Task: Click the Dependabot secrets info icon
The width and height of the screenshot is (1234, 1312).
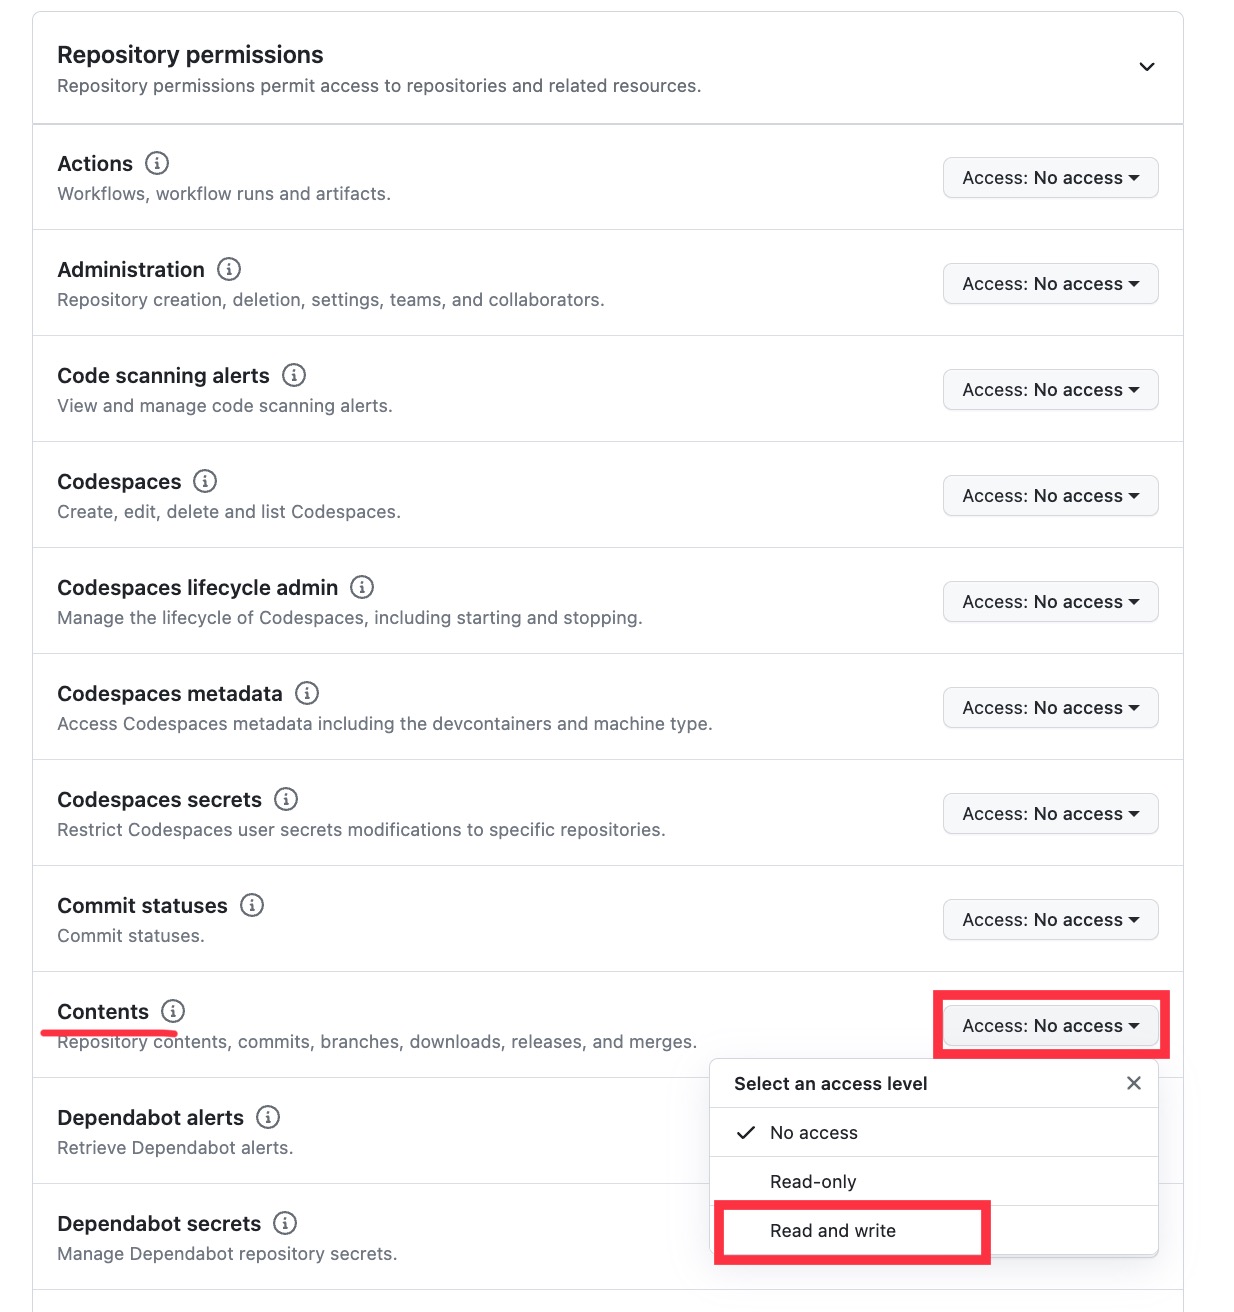Action: [284, 1223]
